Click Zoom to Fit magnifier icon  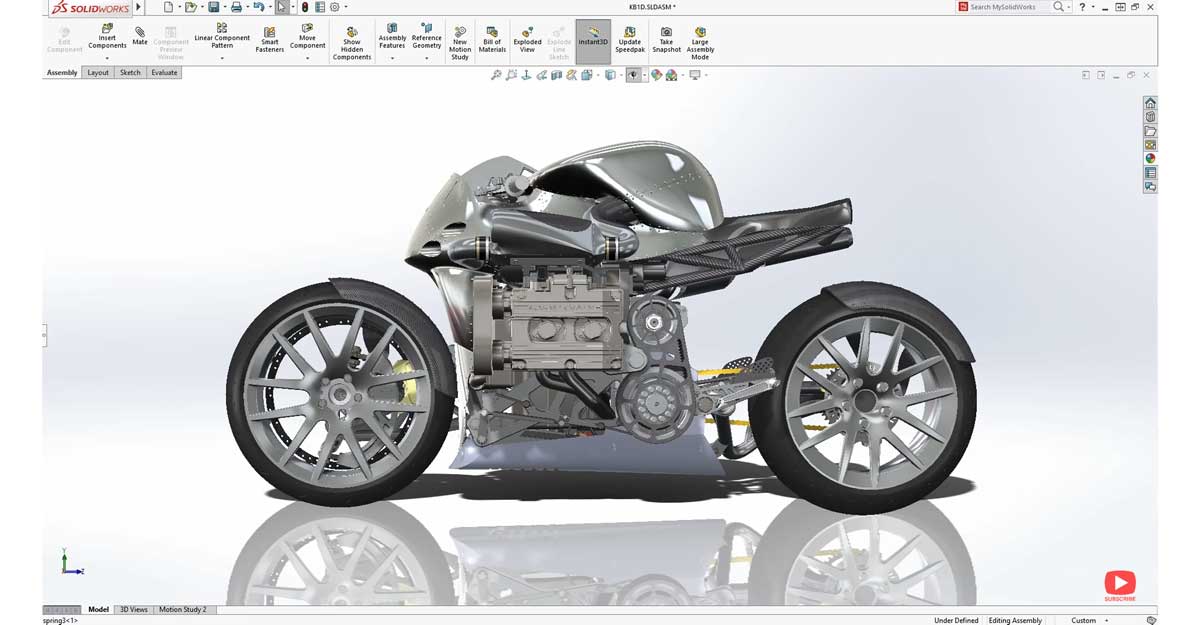tap(496, 75)
